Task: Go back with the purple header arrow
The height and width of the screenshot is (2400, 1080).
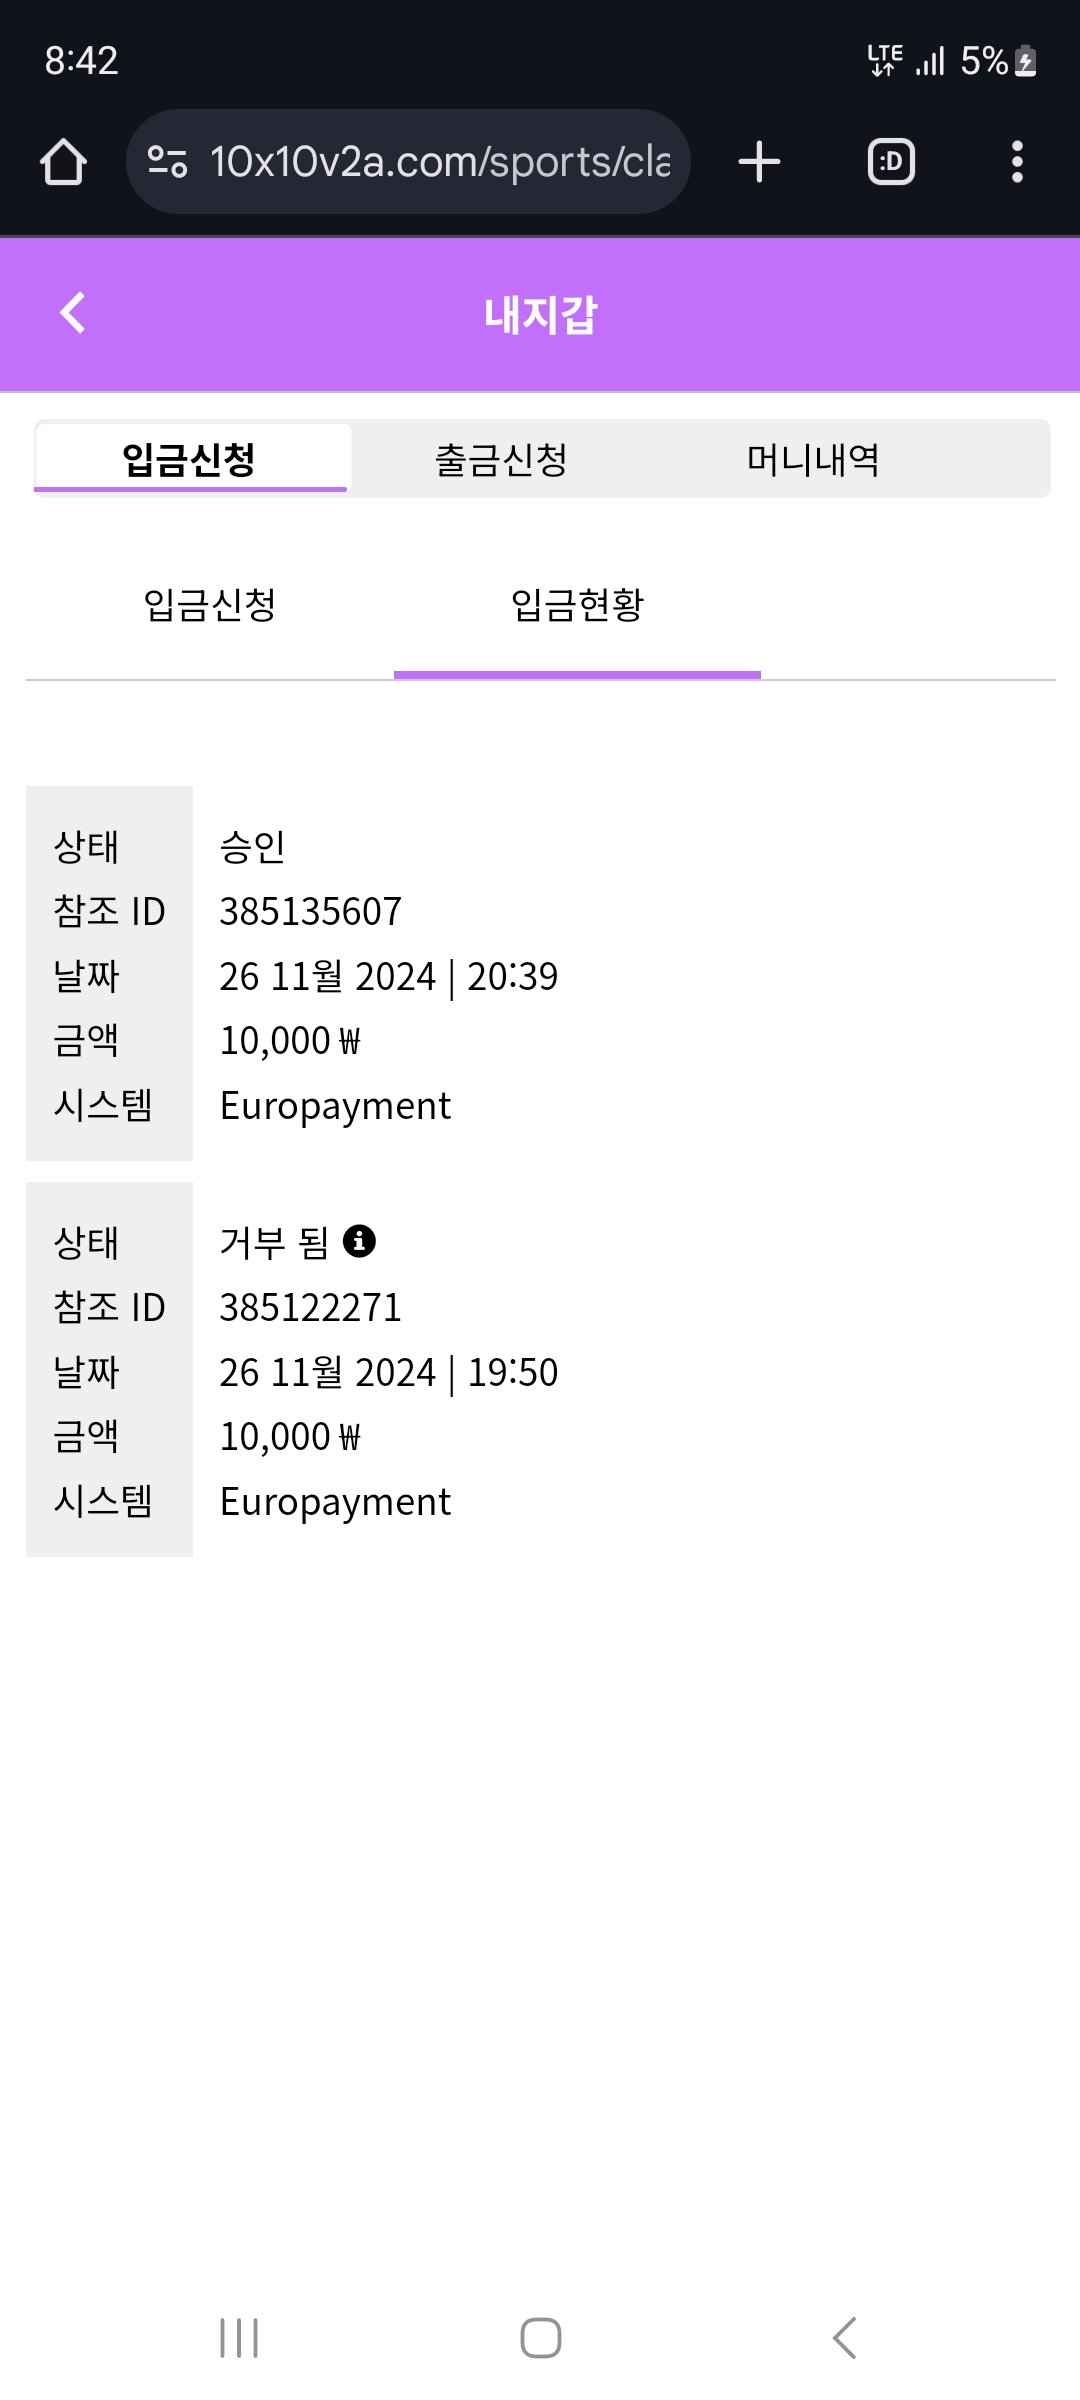Action: pyautogui.click(x=73, y=313)
